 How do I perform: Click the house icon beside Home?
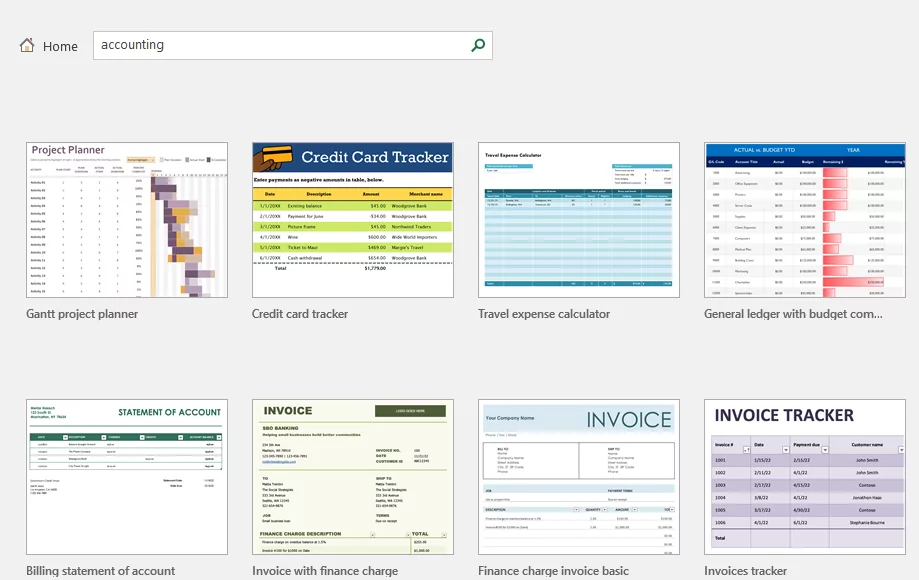coord(27,45)
